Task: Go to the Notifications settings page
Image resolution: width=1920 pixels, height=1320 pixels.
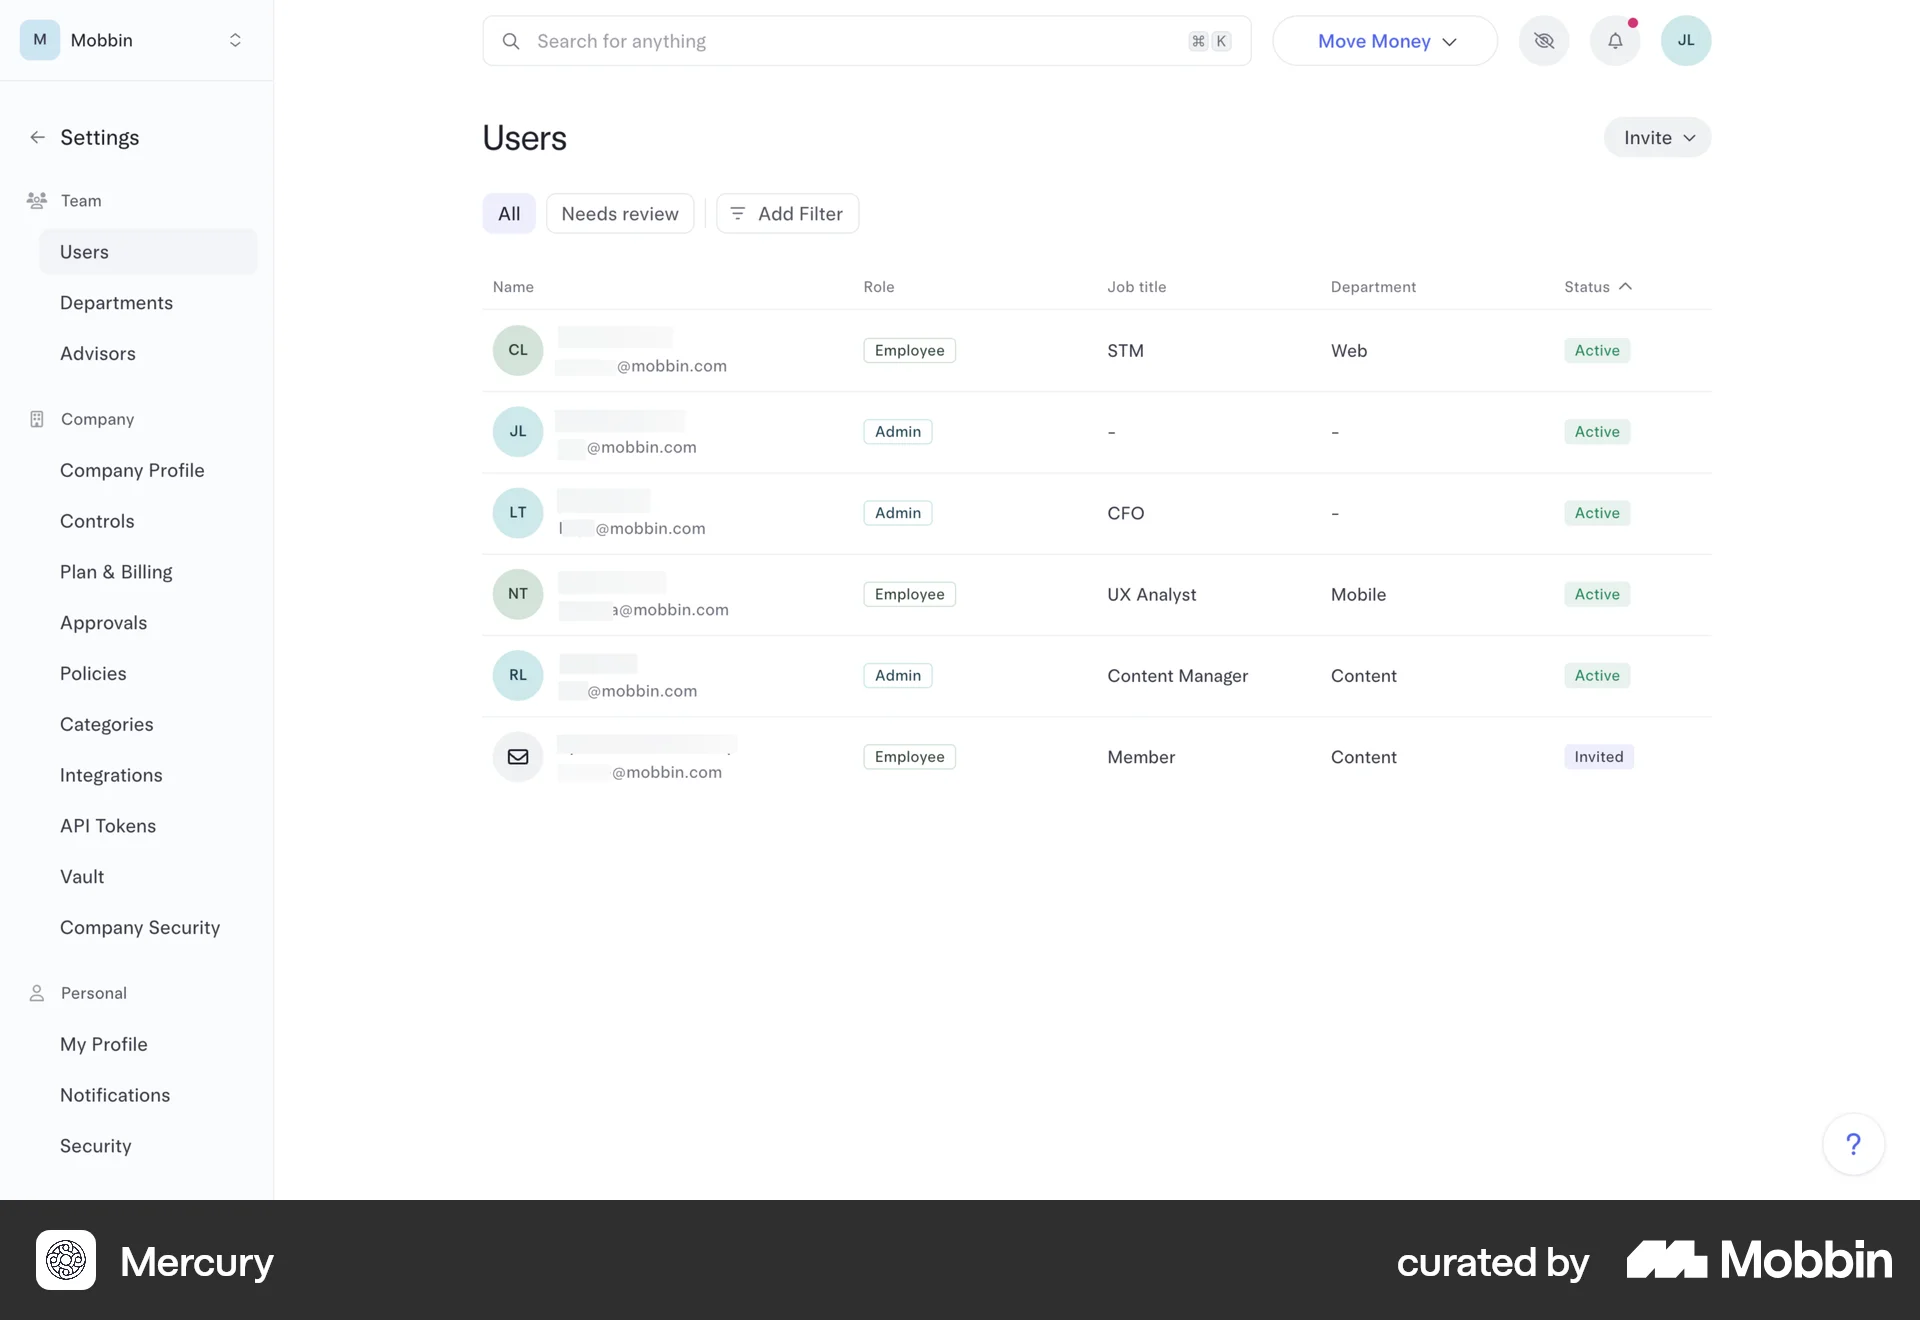Action: point(115,1095)
